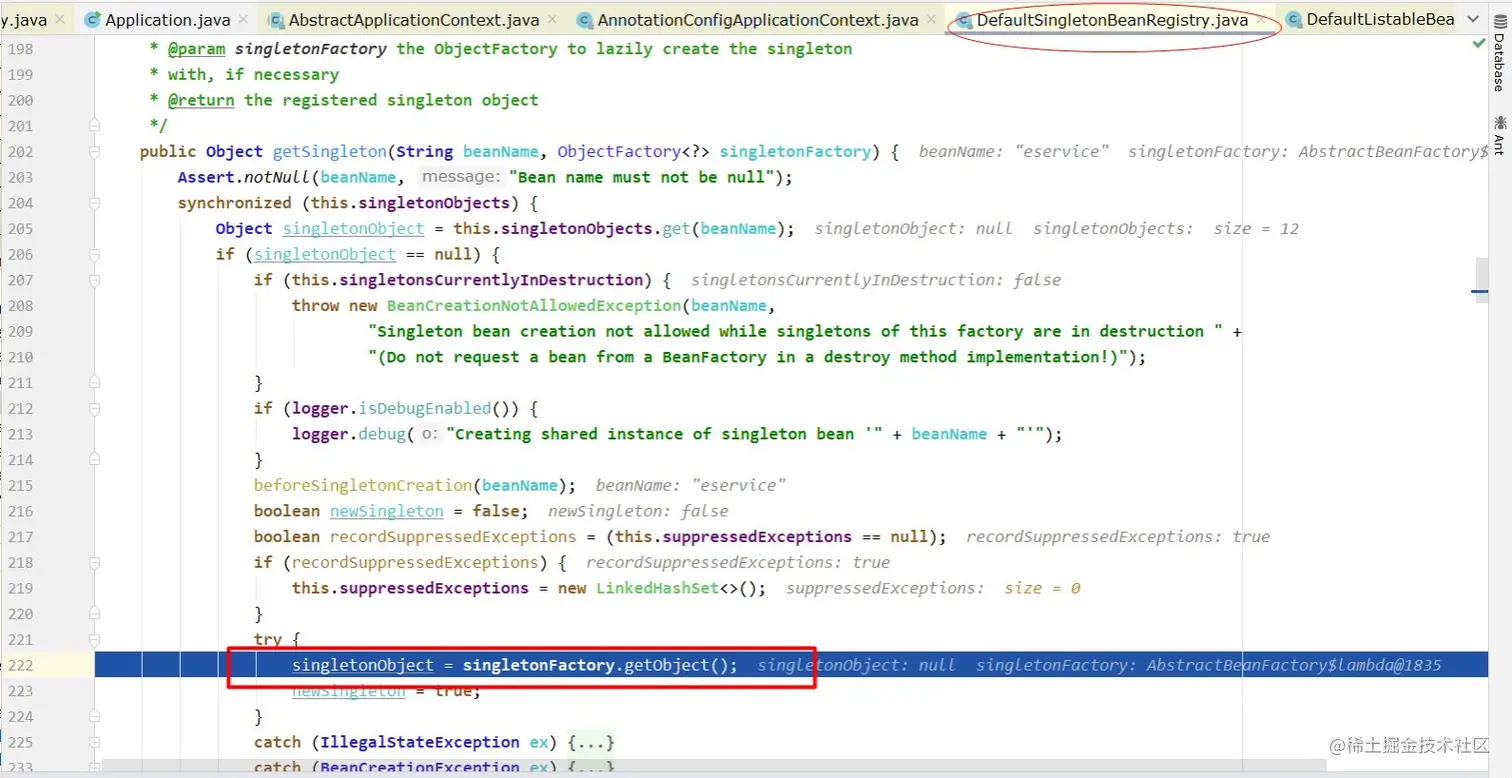Click inline hint 'singletonsCurrentlyInDestruction: false'

pyautogui.click(x=876, y=280)
